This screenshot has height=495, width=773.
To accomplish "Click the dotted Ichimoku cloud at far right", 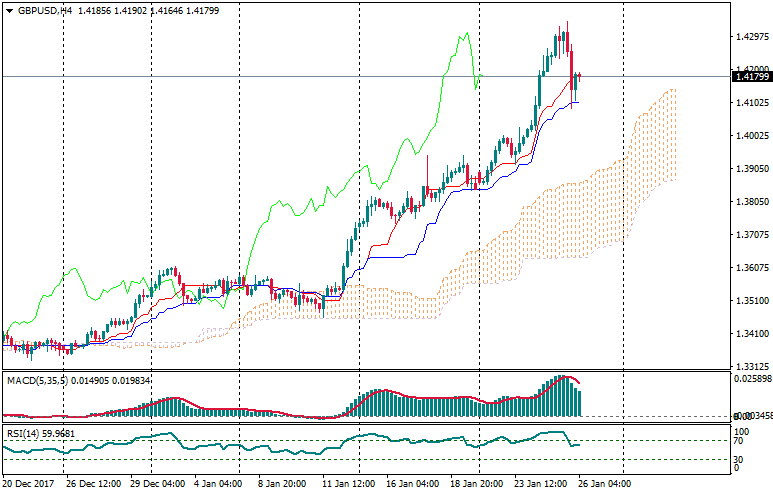I will [x=660, y=140].
